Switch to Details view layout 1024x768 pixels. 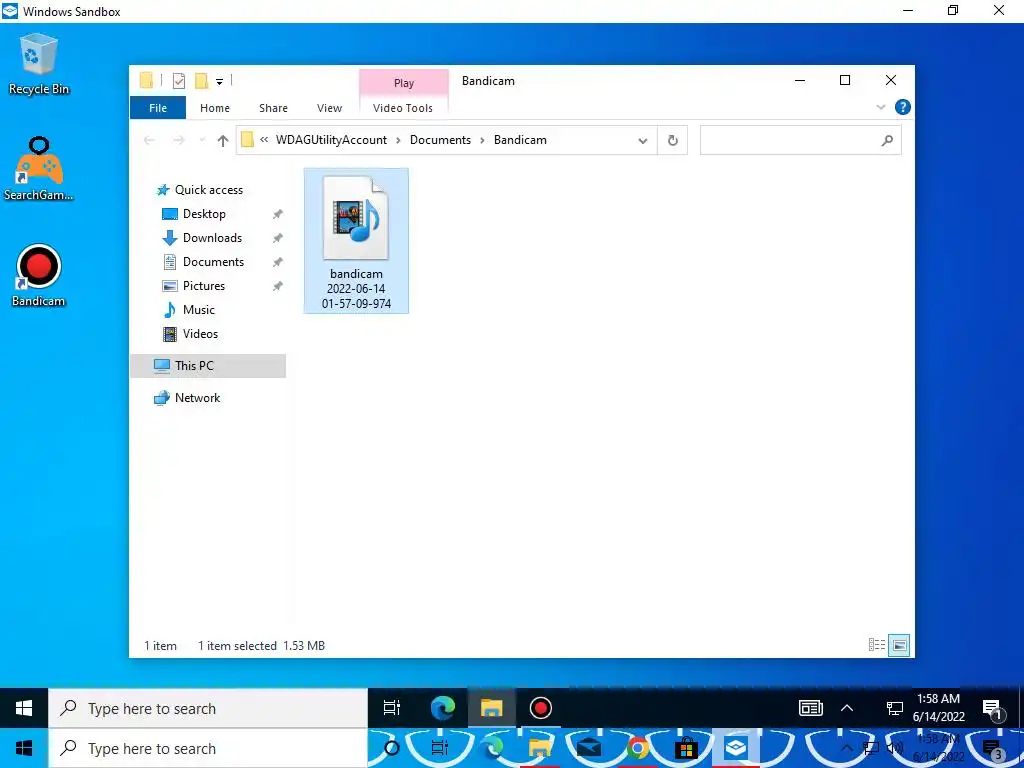click(876, 645)
